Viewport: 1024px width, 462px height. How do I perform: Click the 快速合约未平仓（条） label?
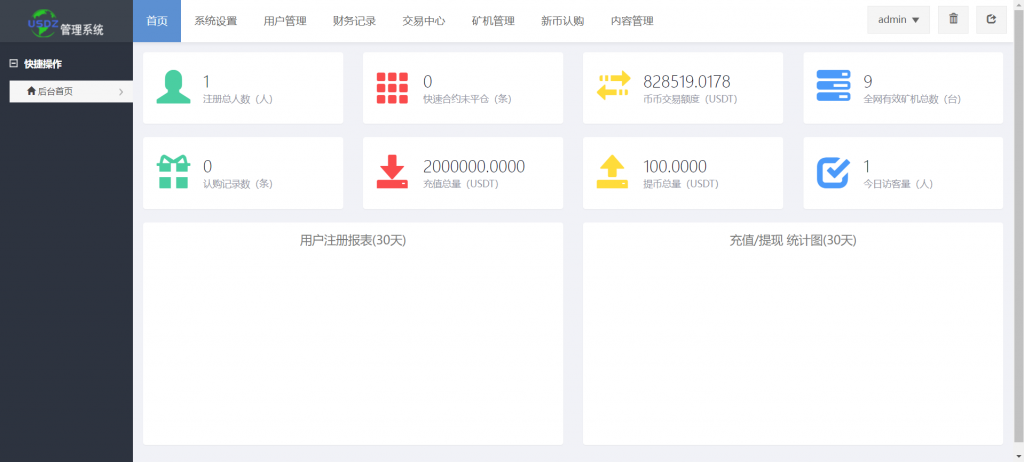tap(467, 99)
